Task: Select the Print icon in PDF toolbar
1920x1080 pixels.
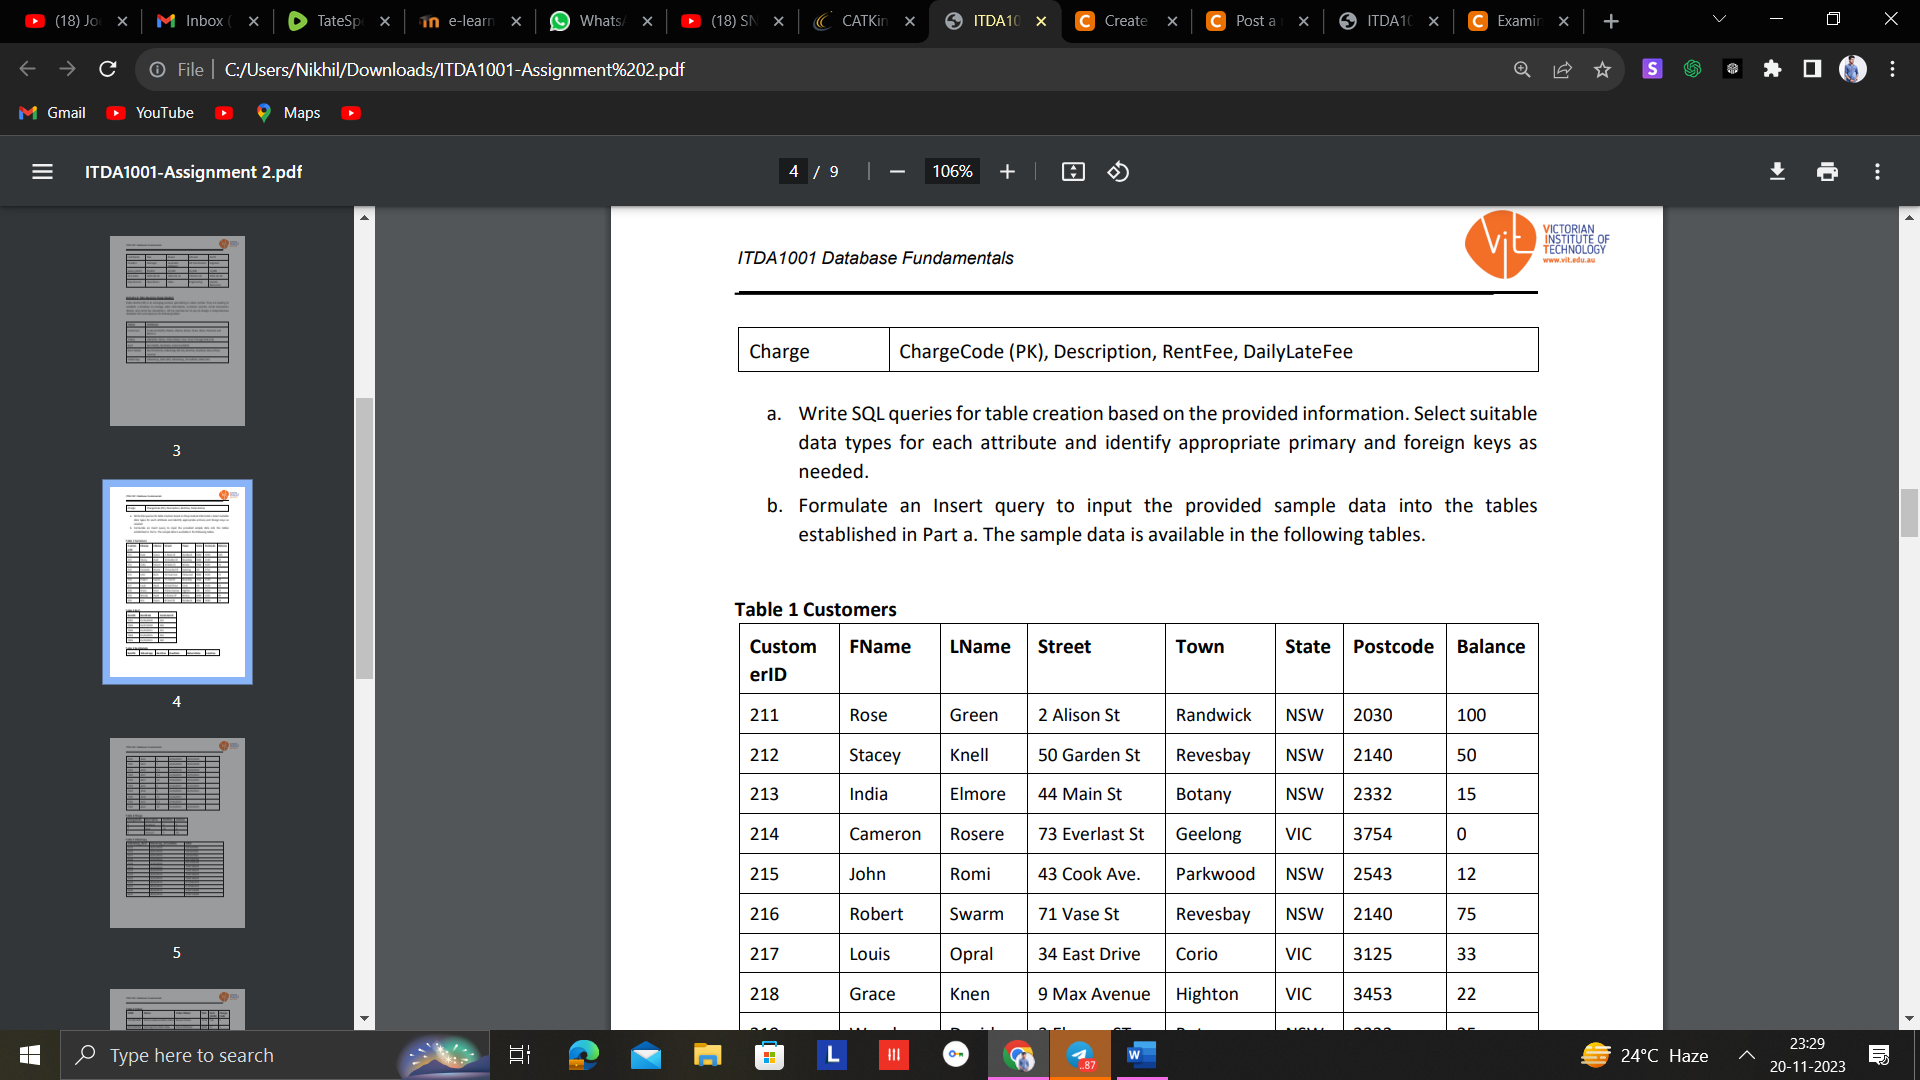Action: pyautogui.click(x=1827, y=171)
